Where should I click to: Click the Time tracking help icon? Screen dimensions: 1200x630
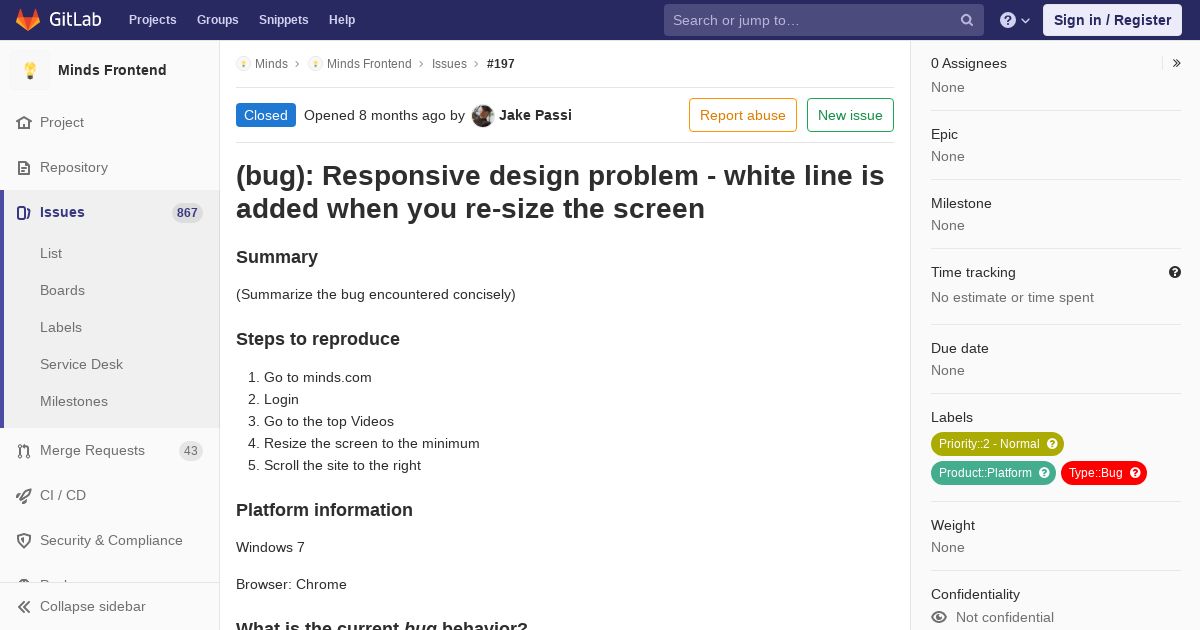(x=1175, y=272)
